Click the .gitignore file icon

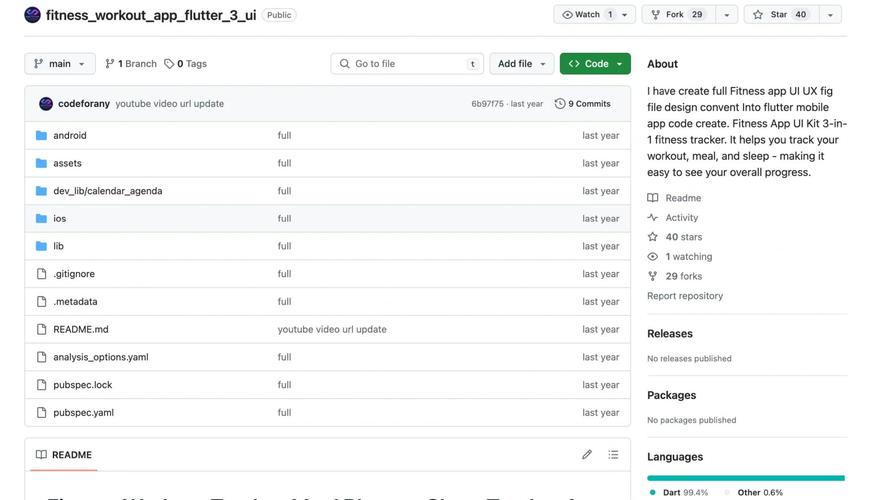pyautogui.click(x=41, y=273)
